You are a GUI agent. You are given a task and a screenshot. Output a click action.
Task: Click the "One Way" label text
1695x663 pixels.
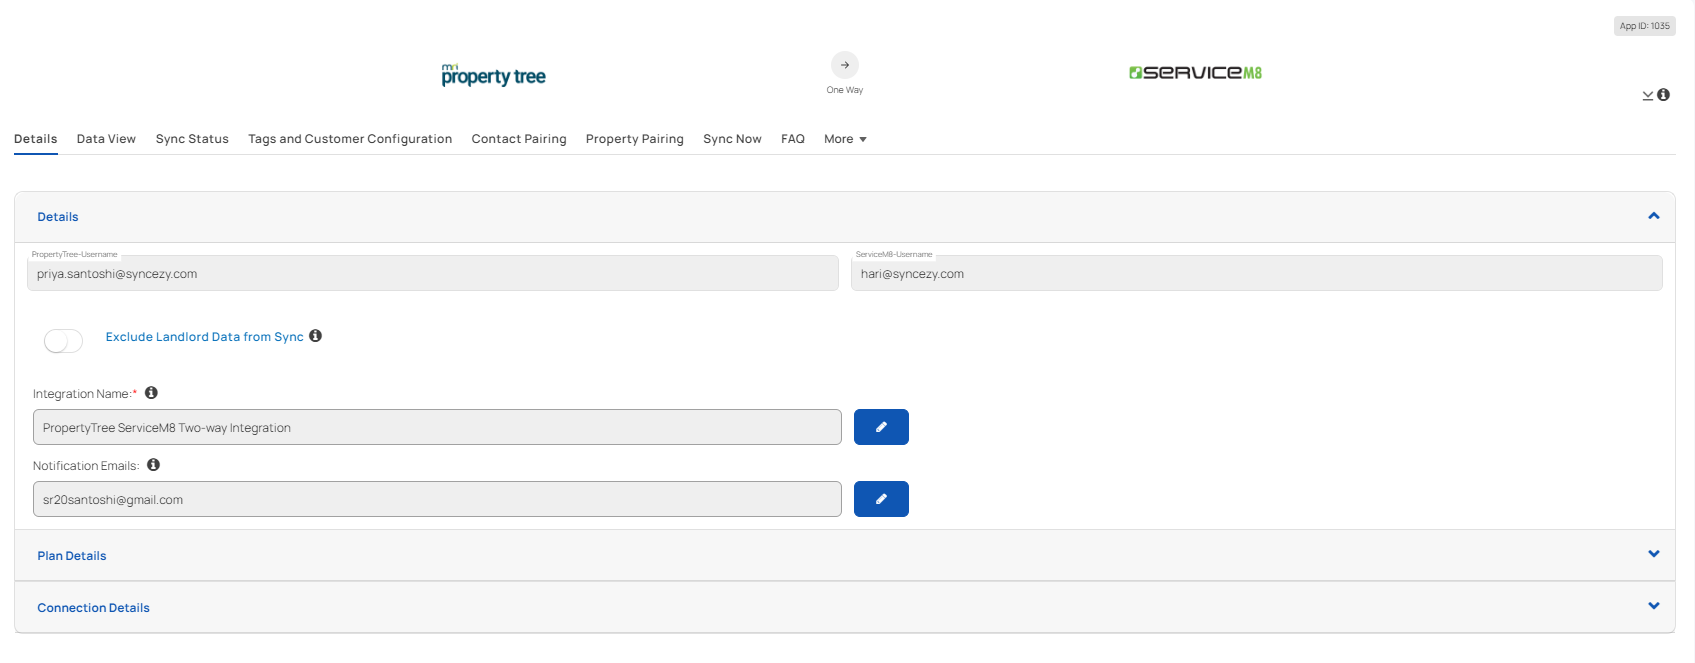845,90
